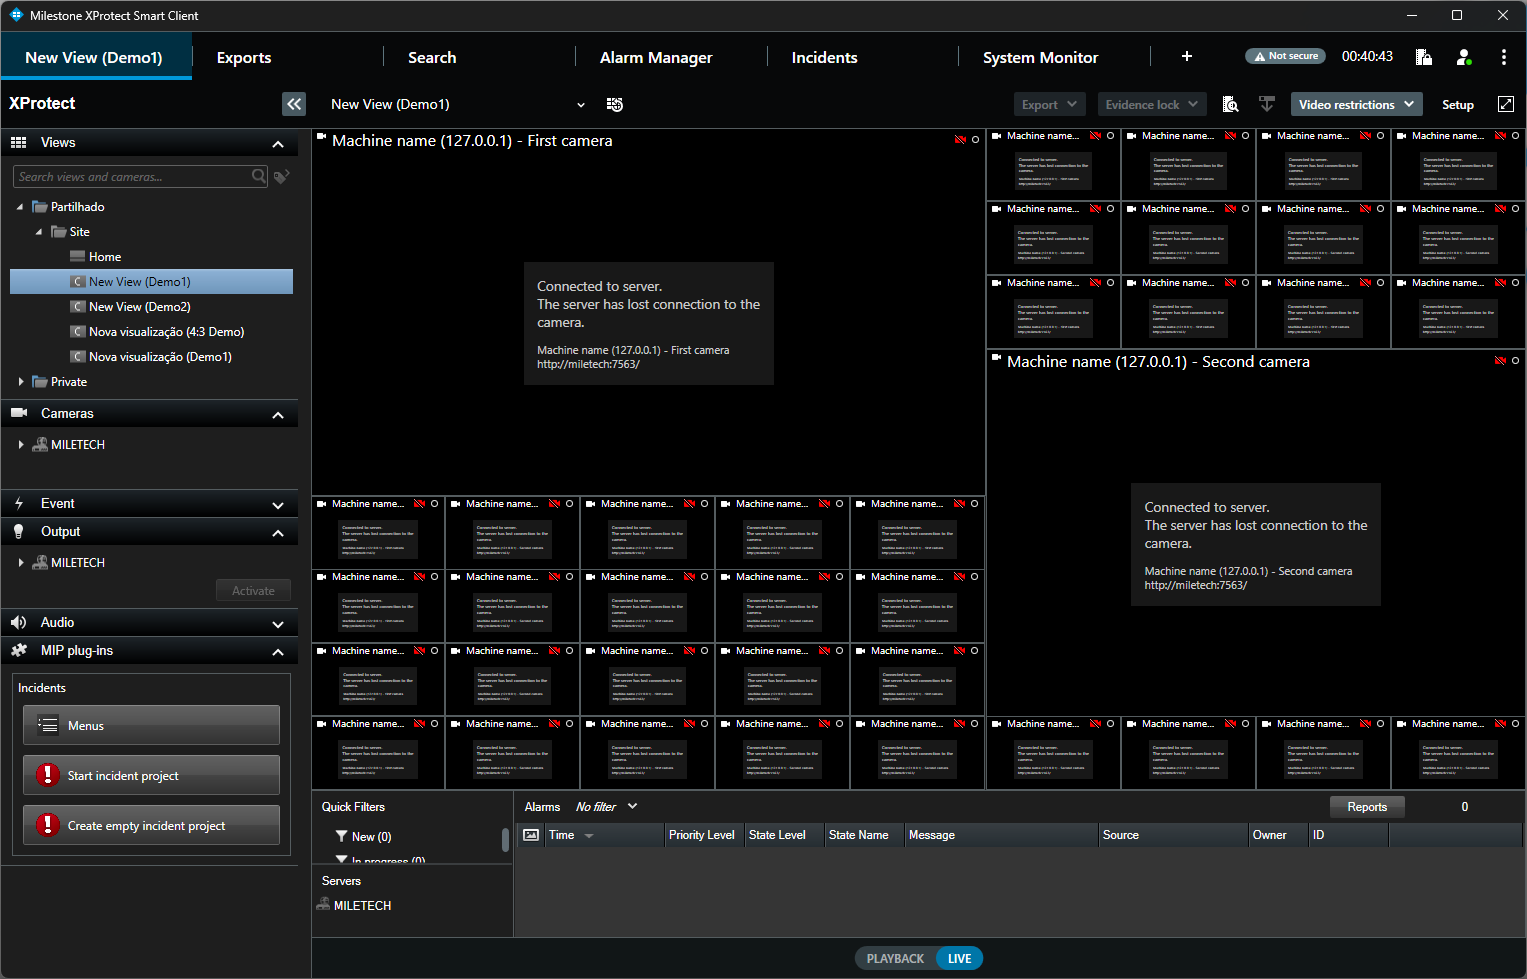Open the evidence lock list icon in top bar

[1424, 57]
